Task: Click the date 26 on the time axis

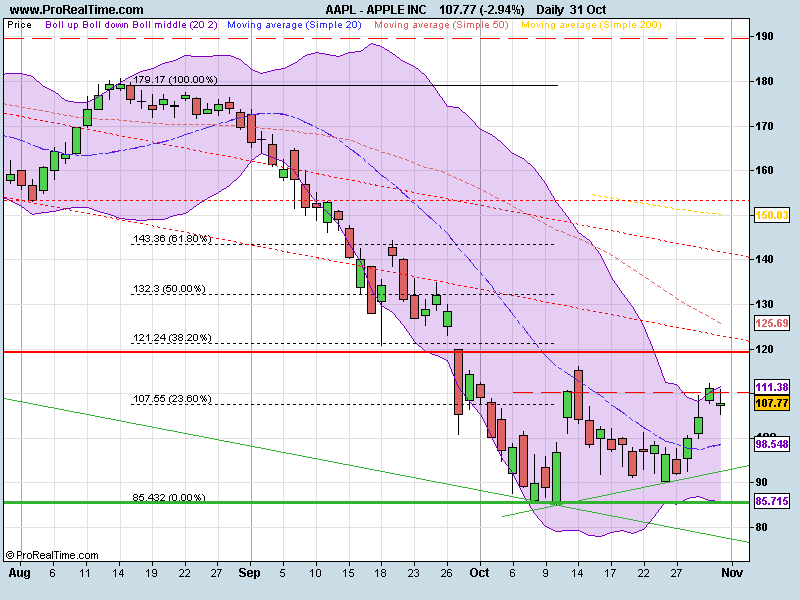Action: tap(446, 573)
